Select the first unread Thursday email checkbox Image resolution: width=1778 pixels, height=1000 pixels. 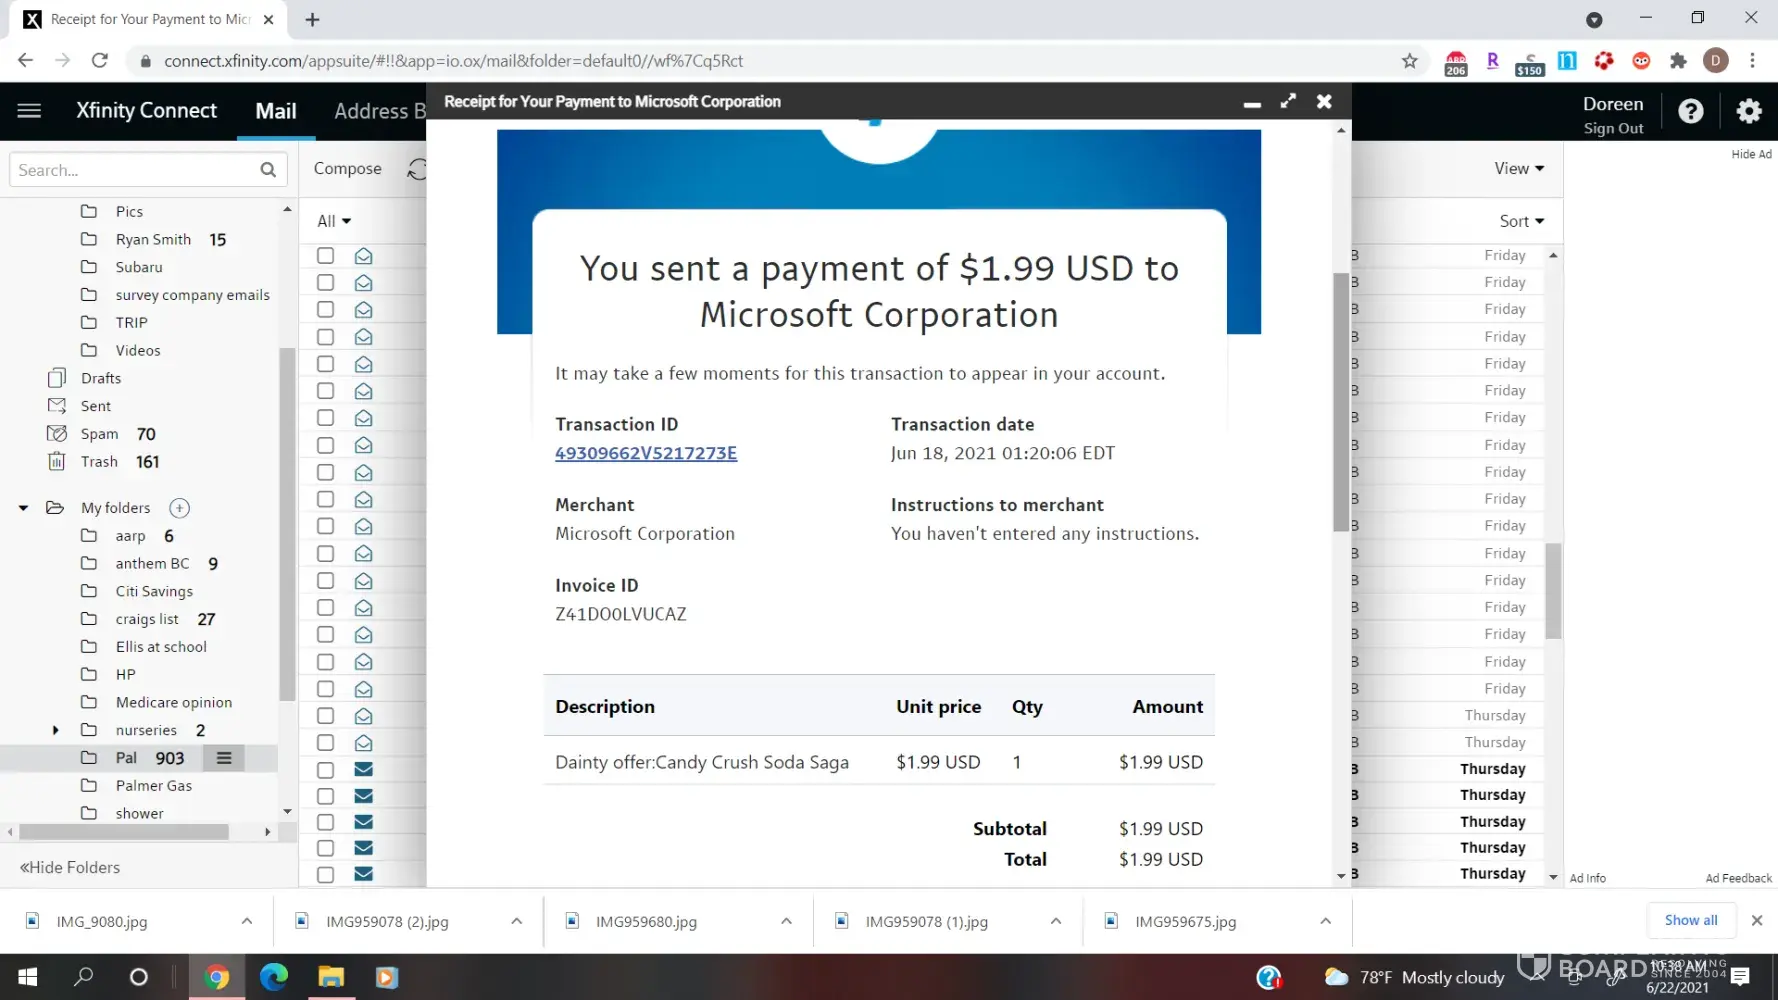(x=326, y=769)
